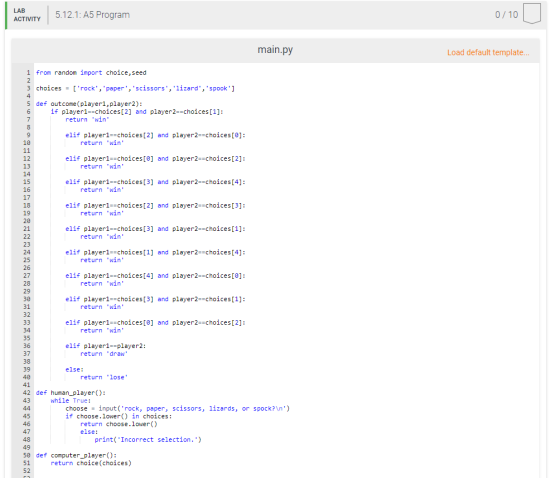
Task: Click the return 'lose' line
Action: pos(104,377)
